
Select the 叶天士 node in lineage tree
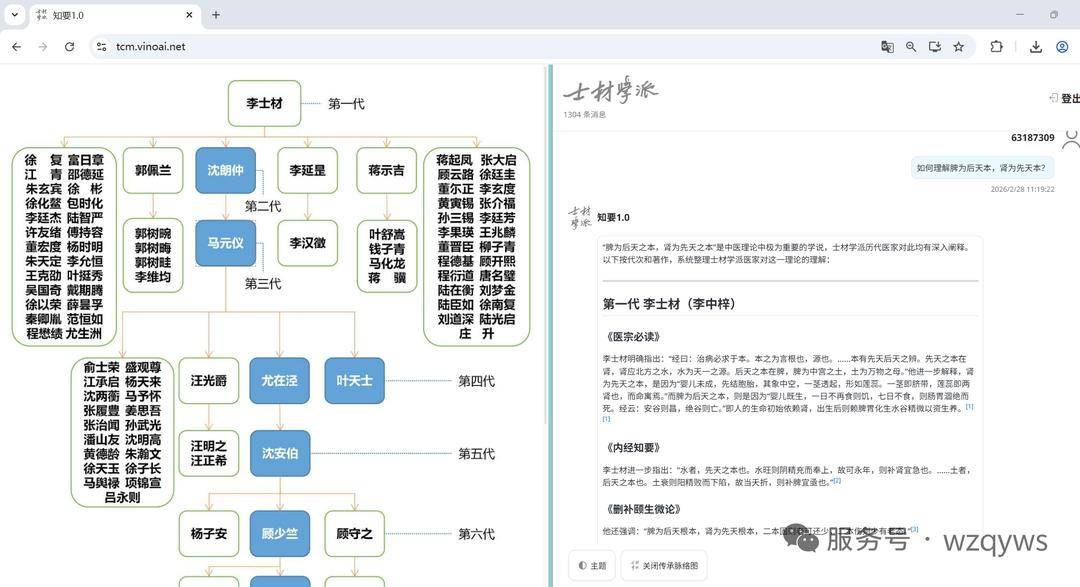[354, 381]
